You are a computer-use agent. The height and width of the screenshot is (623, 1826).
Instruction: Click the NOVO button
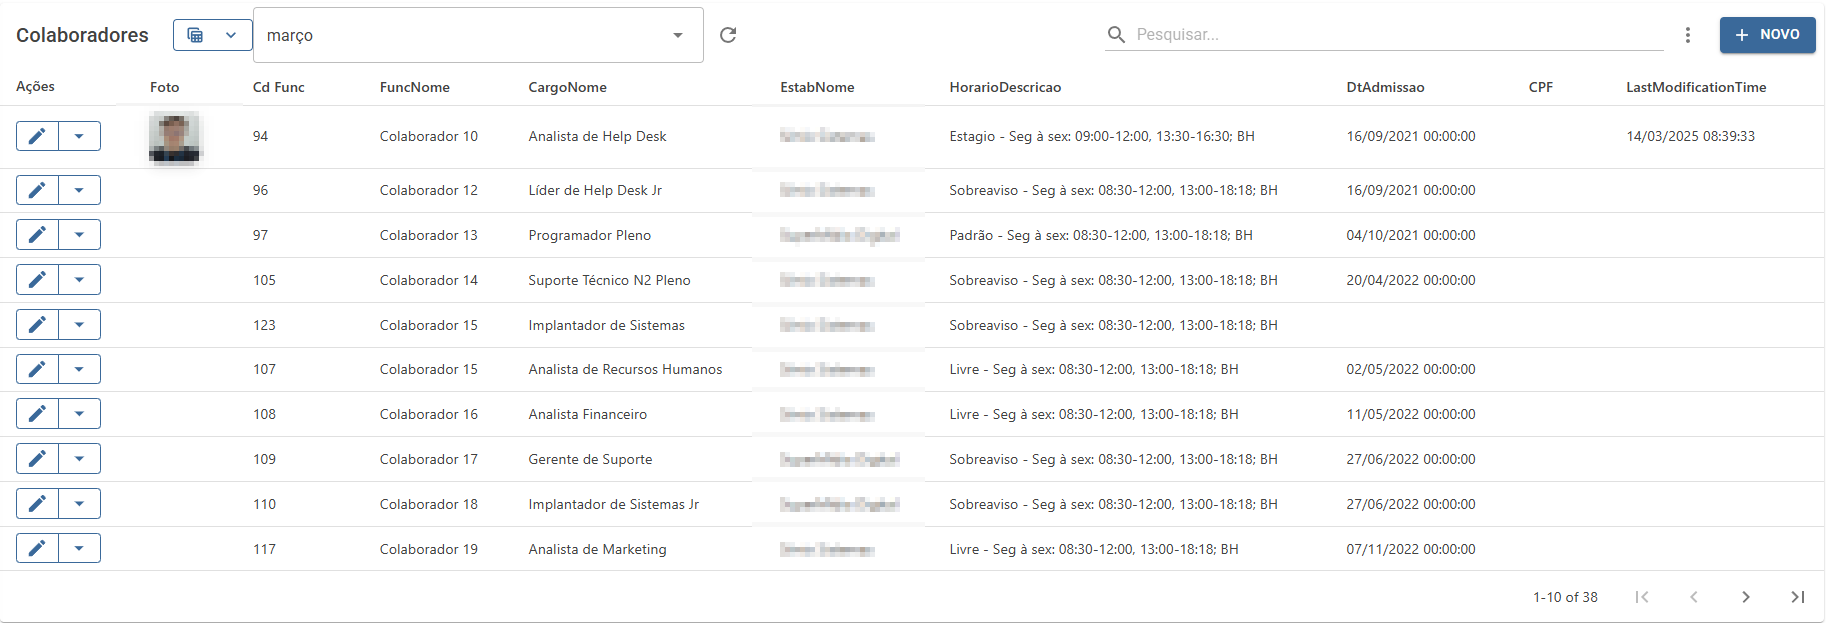[x=1767, y=35]
